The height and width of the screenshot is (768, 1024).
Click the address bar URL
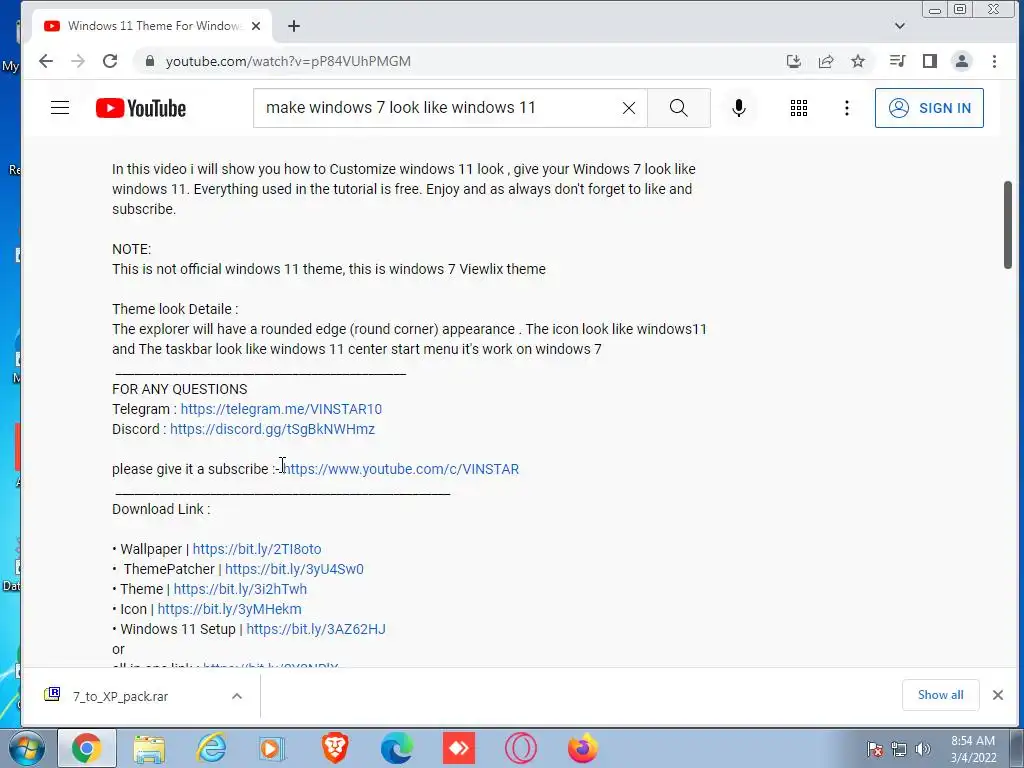pyautogui.click(x=288, y=61)
